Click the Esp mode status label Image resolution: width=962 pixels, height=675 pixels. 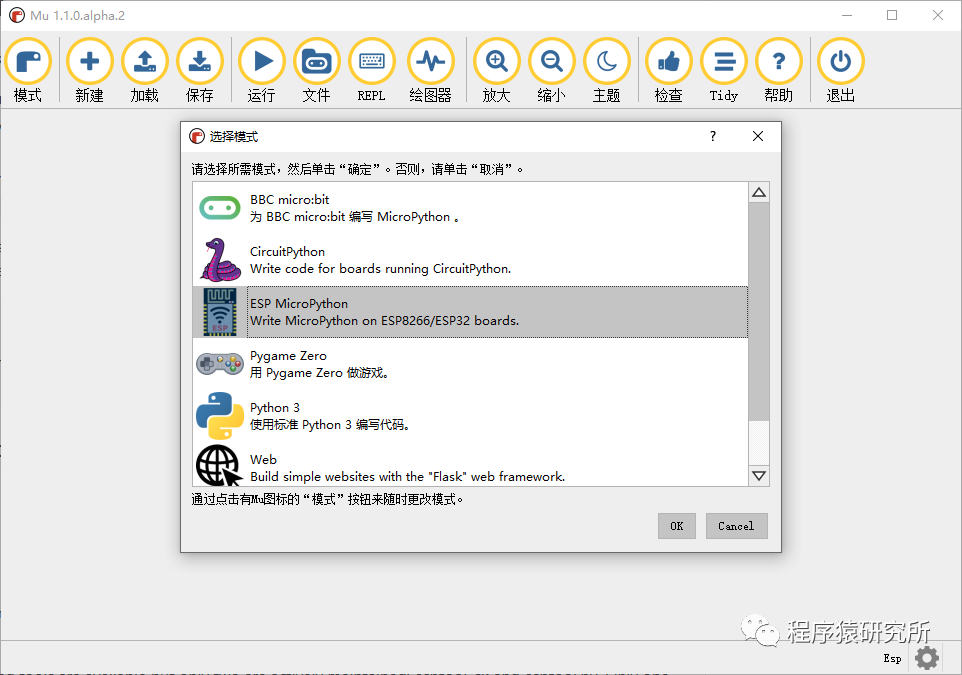tap(892, 658)
